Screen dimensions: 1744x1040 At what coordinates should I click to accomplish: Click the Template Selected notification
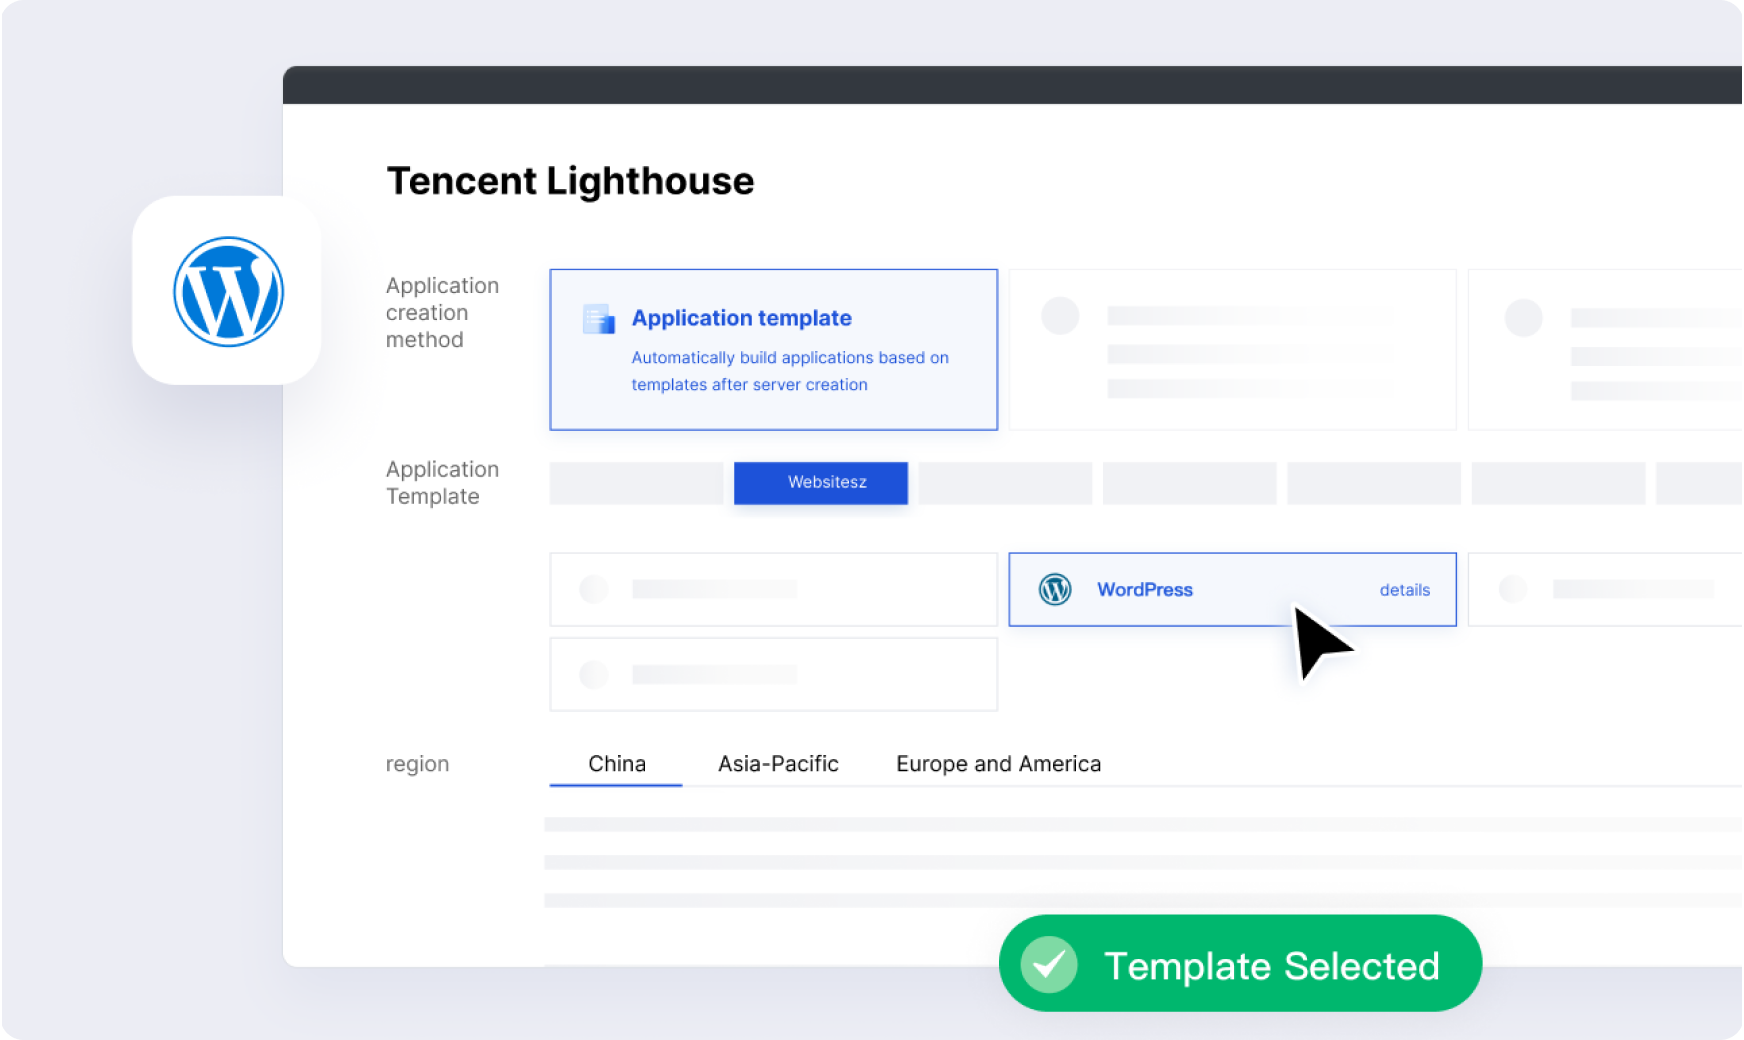(x=1240, y=964)
